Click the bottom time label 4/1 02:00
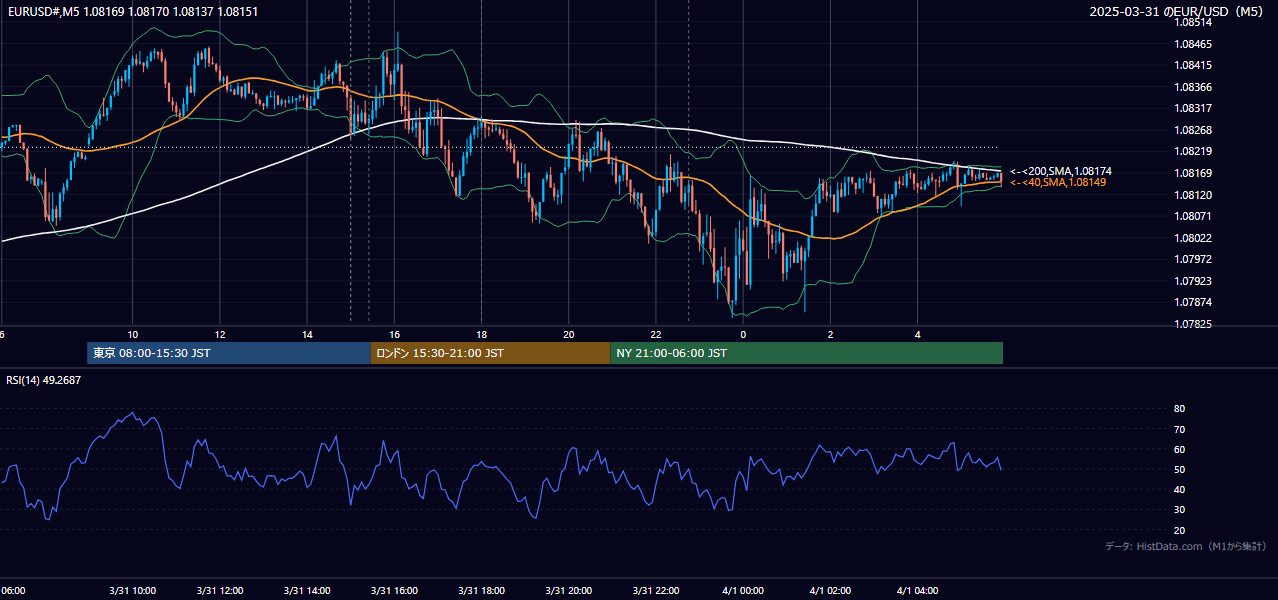This screenshot has height=600, width=1278. [x=830, y=591]
